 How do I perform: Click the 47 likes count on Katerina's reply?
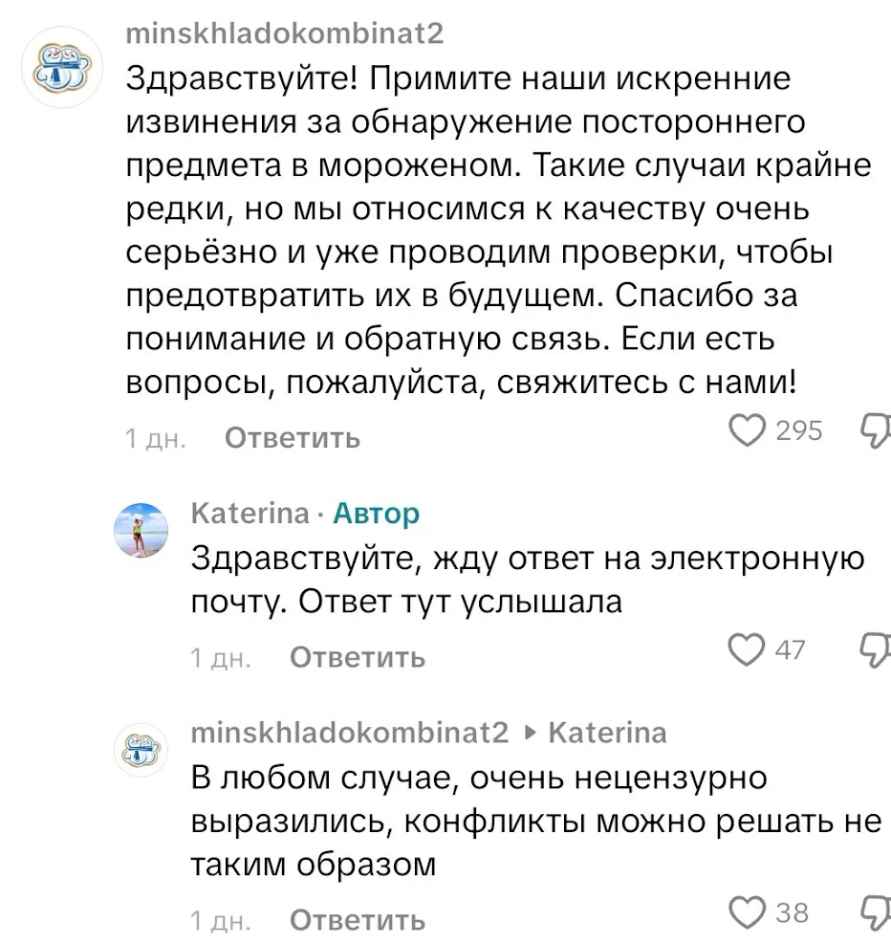789,650
